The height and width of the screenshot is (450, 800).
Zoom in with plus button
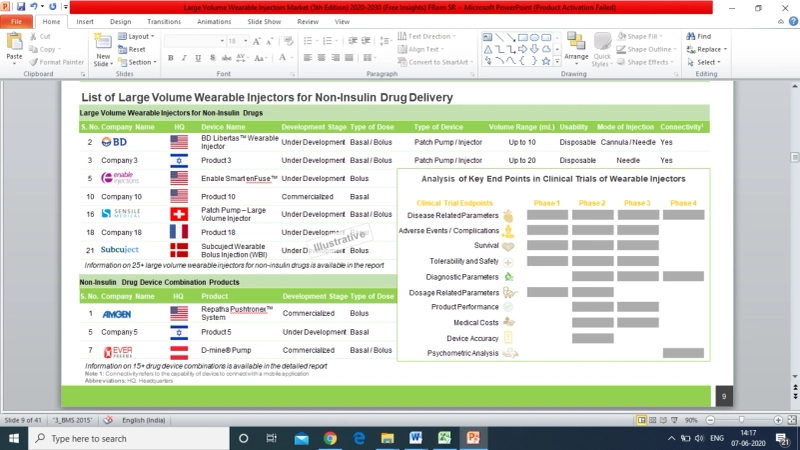point(778,420)
